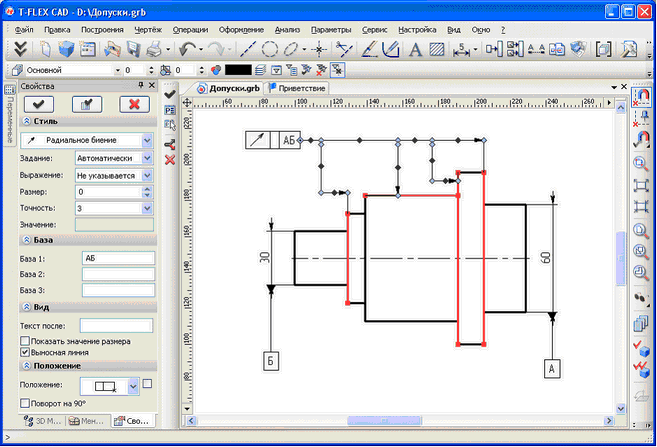Enable the 'Поворот на 90°' checkbox
The height and width of the screenshot is (447, 657).
tap(25, 403)
